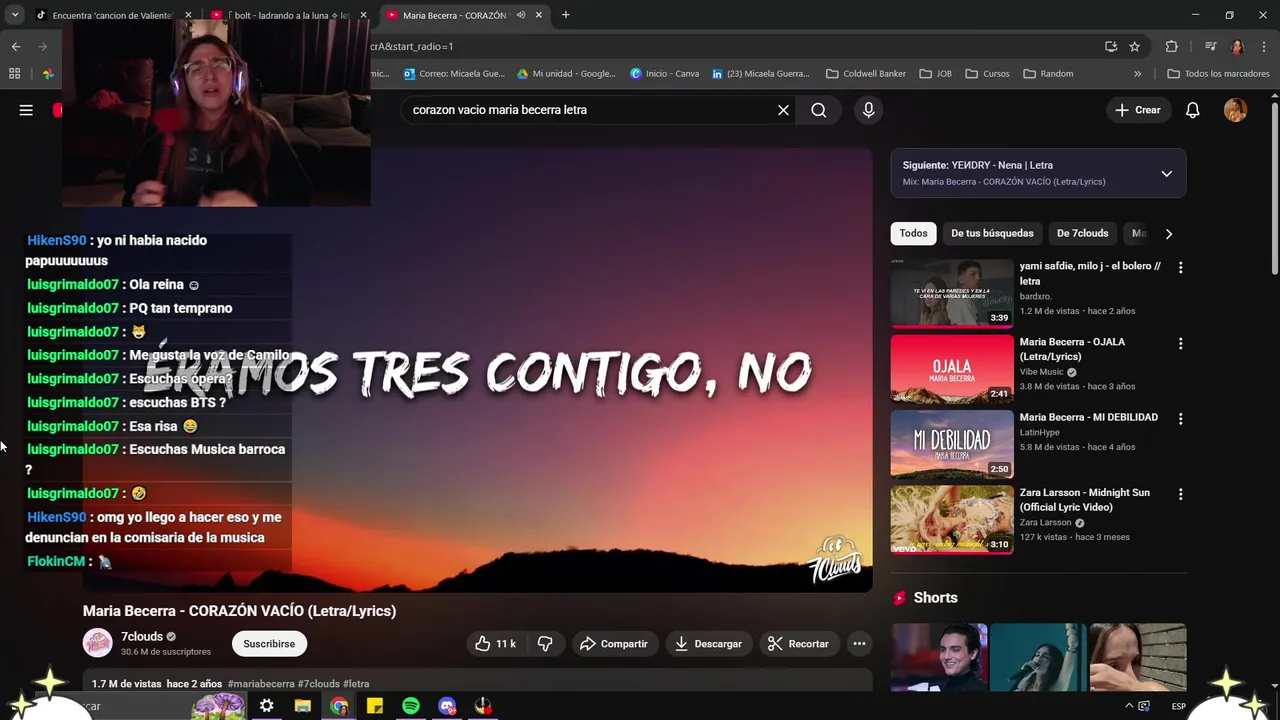Open 'Correo: Micaela Gue...' bookmark
The width and height of the screenshot is (1280, 720).
(454, 73)
